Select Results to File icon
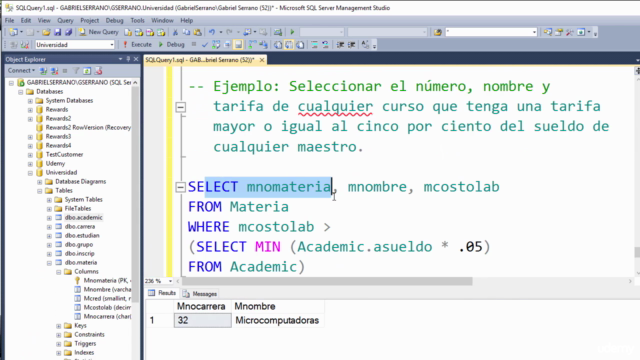This screenshot has height=360, width=640. coord(300,44)
